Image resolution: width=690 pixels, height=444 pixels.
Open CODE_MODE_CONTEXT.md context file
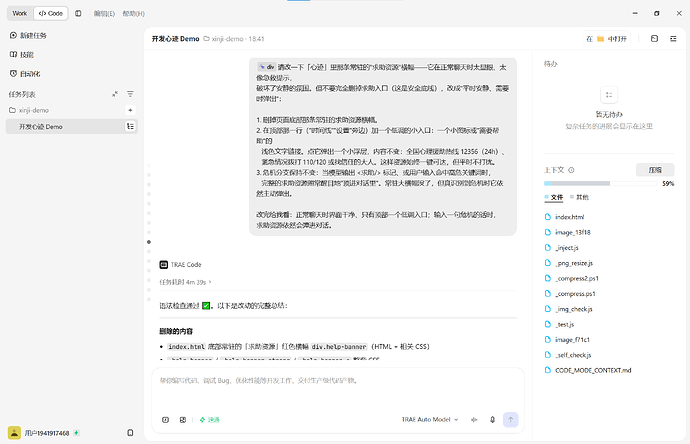click(588, 370)
